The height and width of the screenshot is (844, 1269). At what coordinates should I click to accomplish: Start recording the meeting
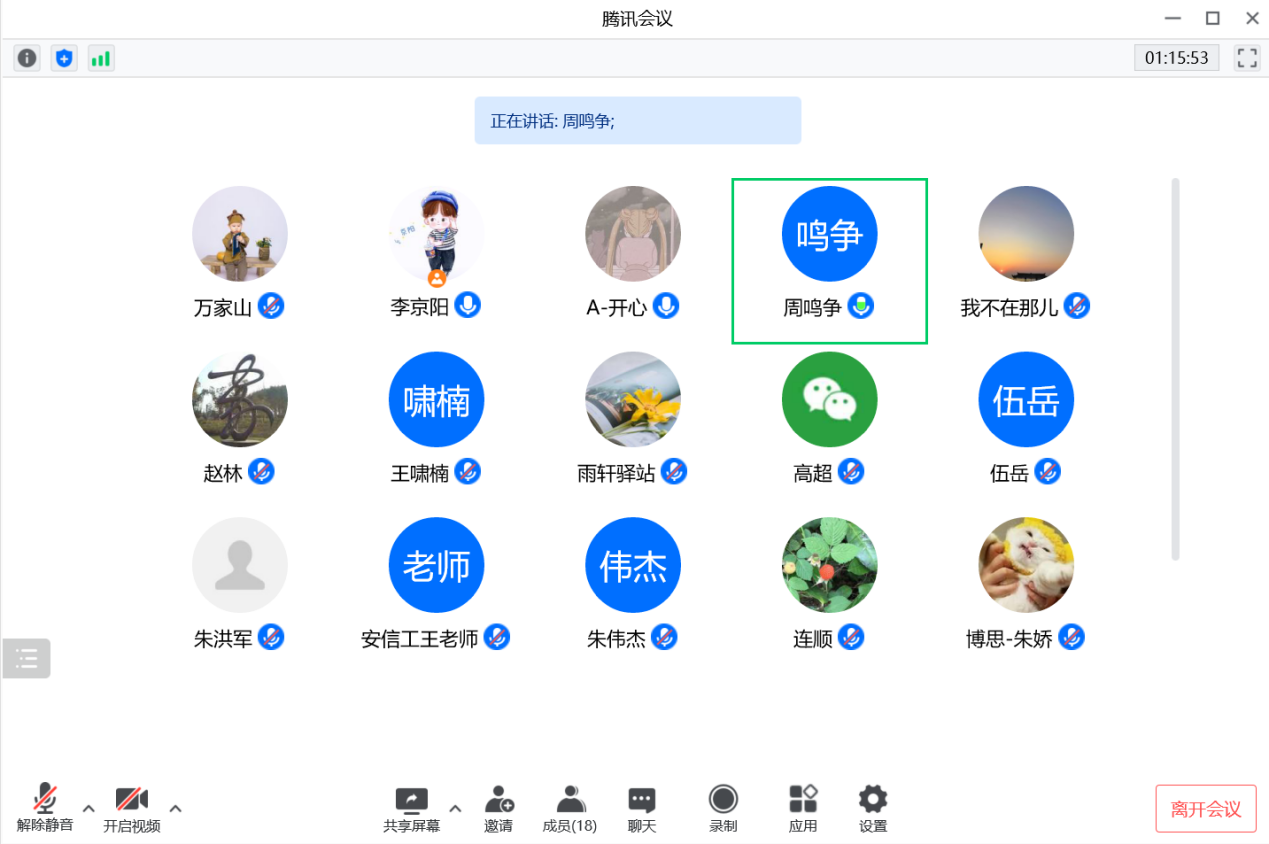pyautogui.click(x=722, y=808)
